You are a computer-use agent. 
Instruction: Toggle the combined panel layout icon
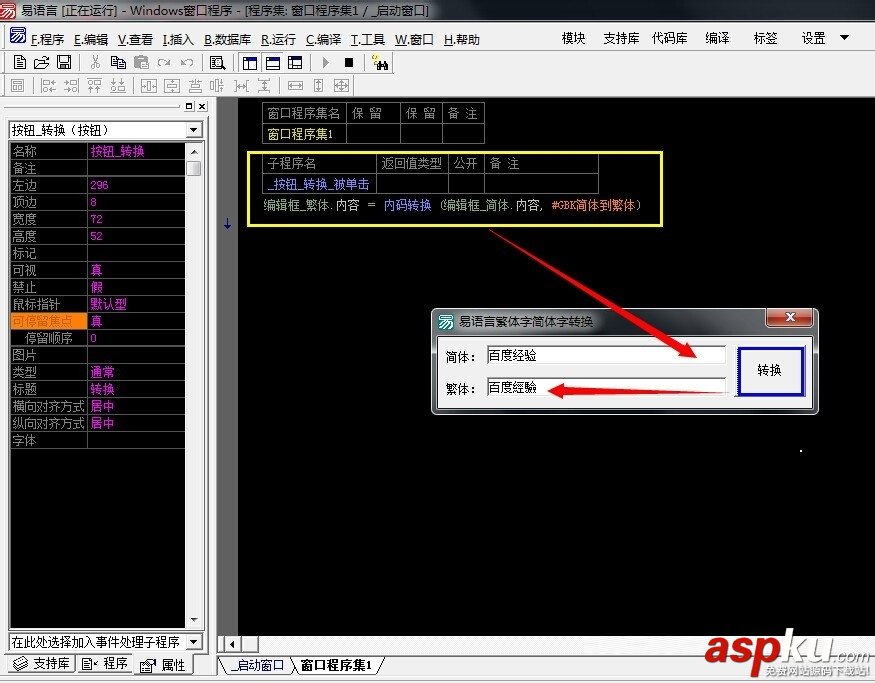(x=295, y=62)
